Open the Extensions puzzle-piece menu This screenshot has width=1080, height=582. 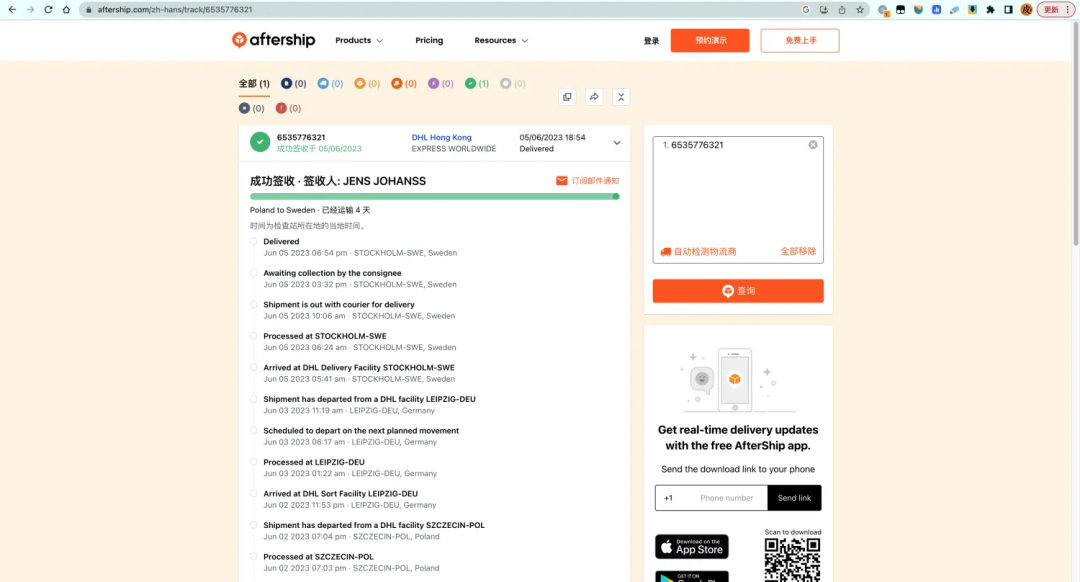click(x=990, y=10)
